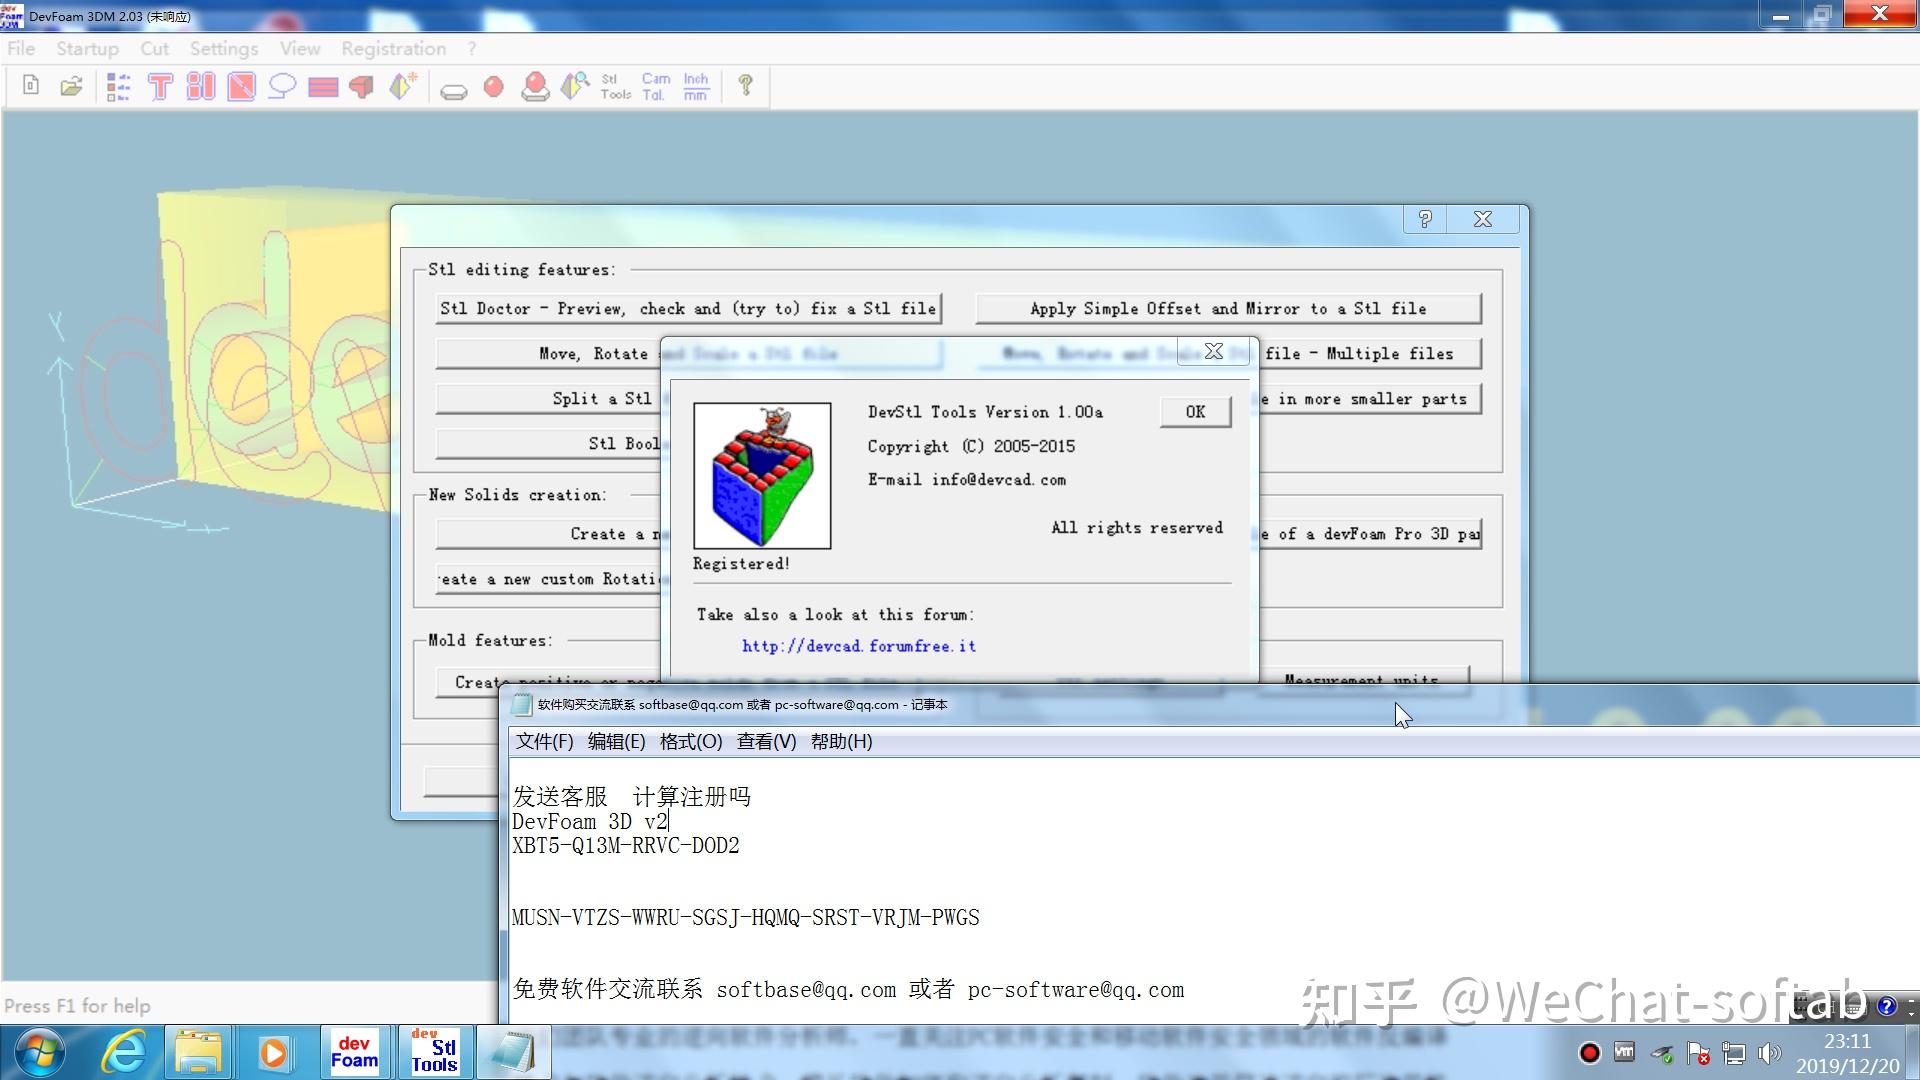Open Cam Tol. settings on the toolbar
1920x1080 pixels.
point(654,86)
